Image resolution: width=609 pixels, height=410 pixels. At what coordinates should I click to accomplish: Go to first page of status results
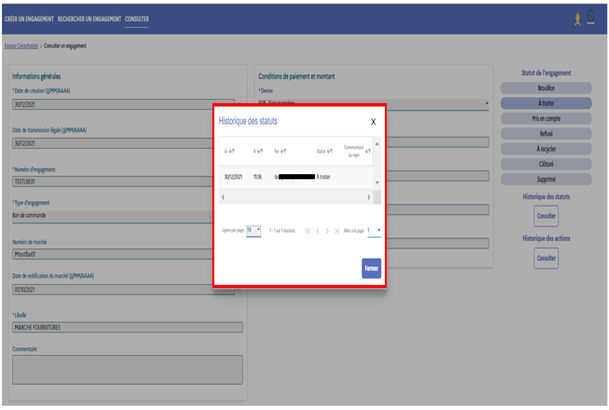[x=307, y=231]
